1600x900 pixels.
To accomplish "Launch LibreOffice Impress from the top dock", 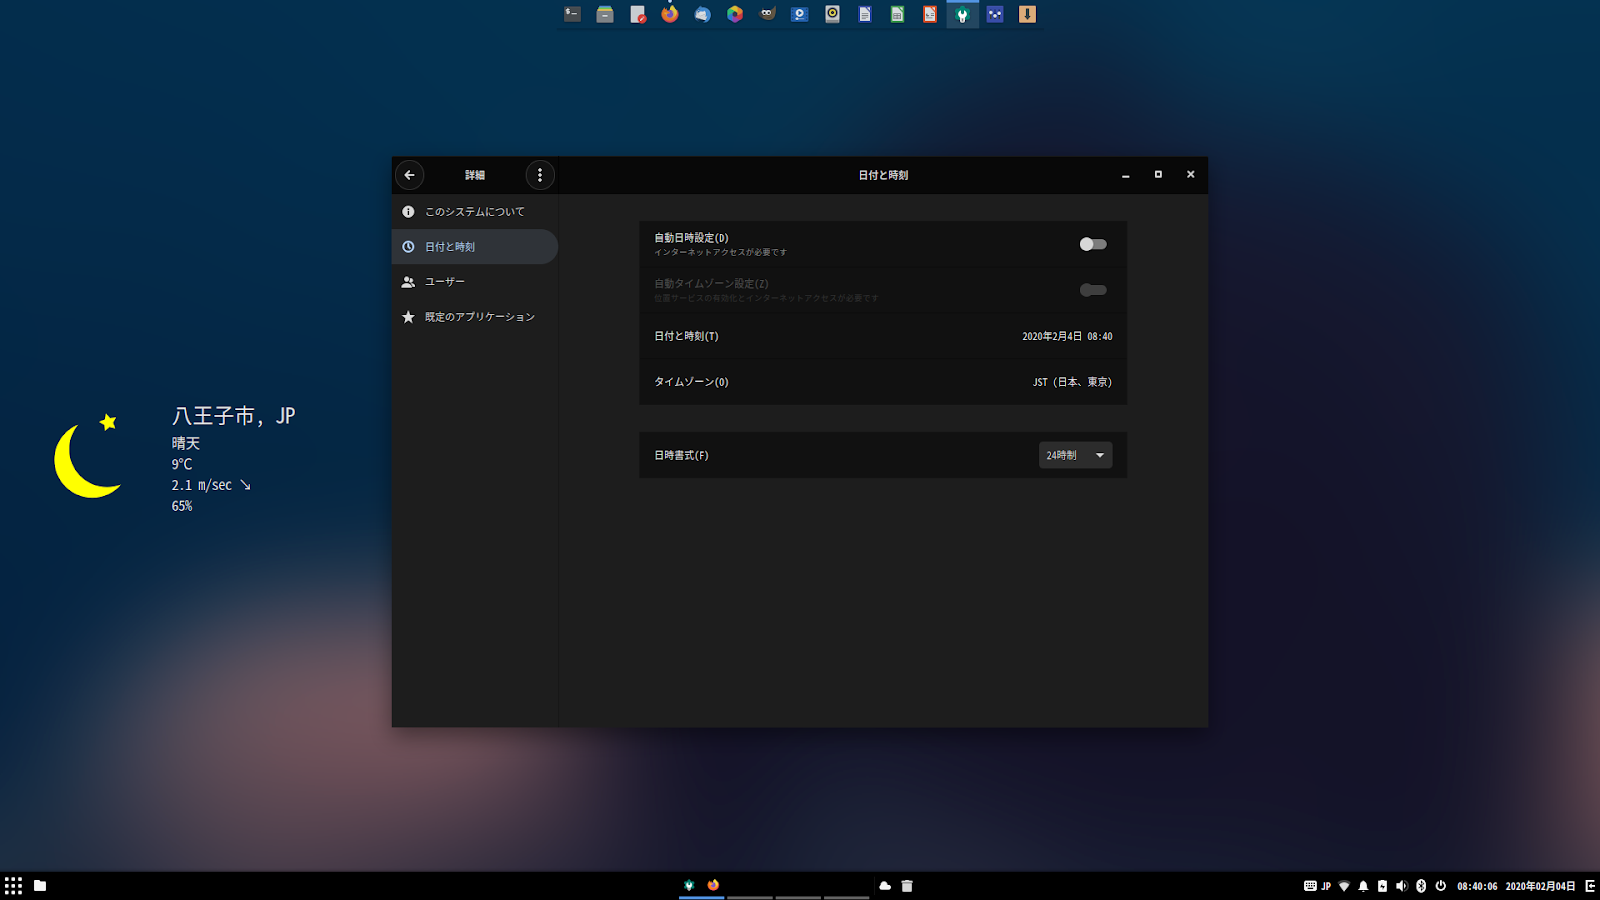I will coord(930,14).
